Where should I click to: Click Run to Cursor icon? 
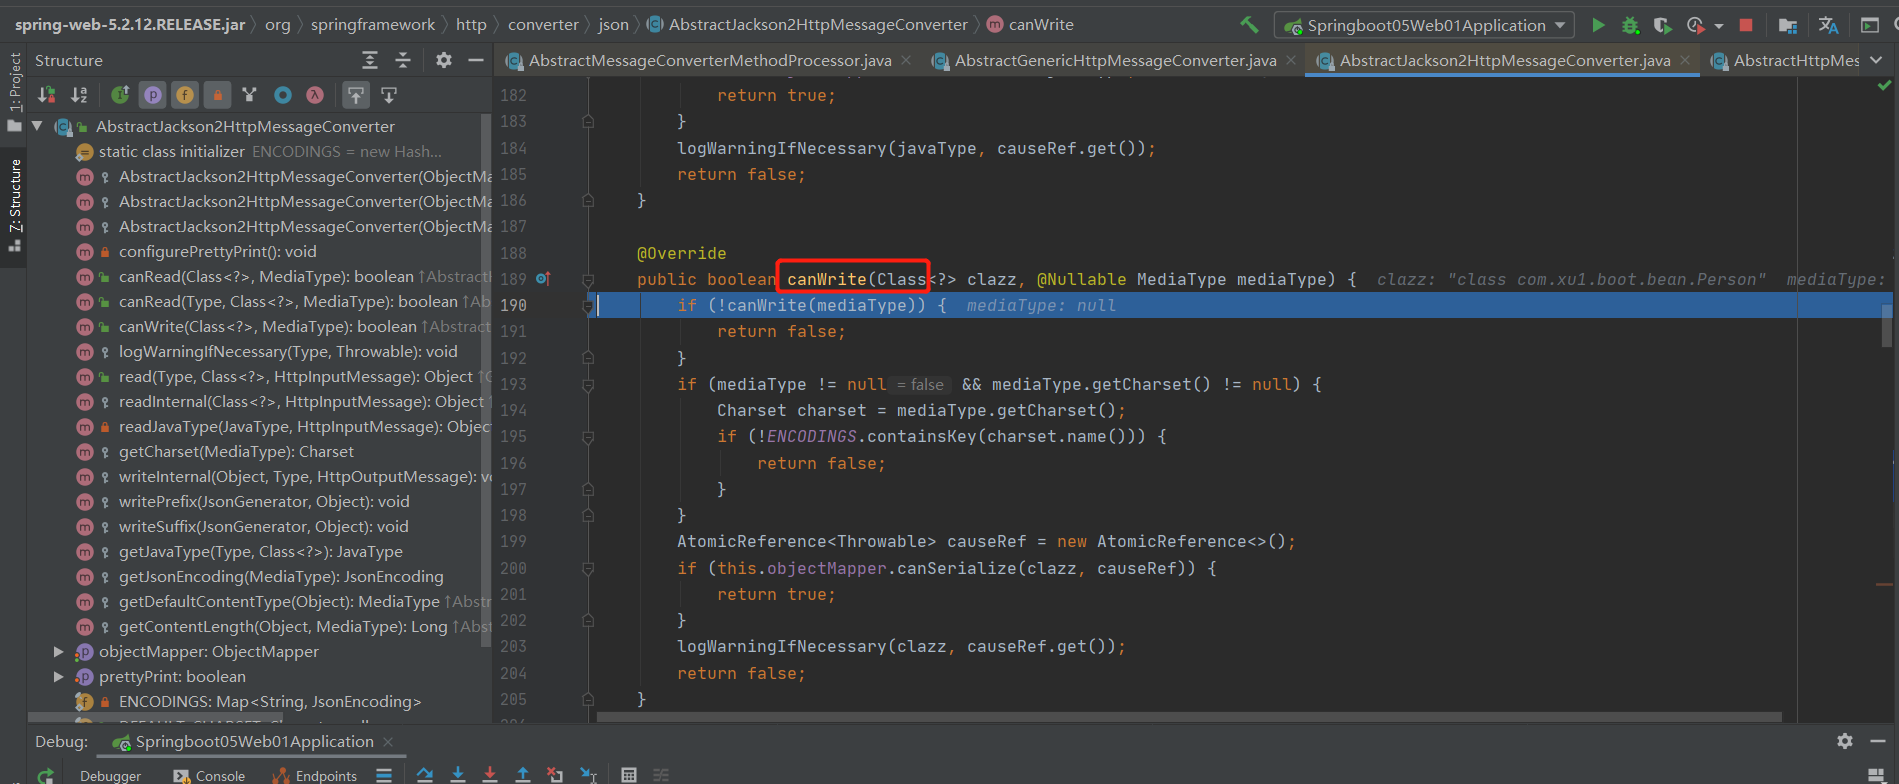(x=588, y=775)
